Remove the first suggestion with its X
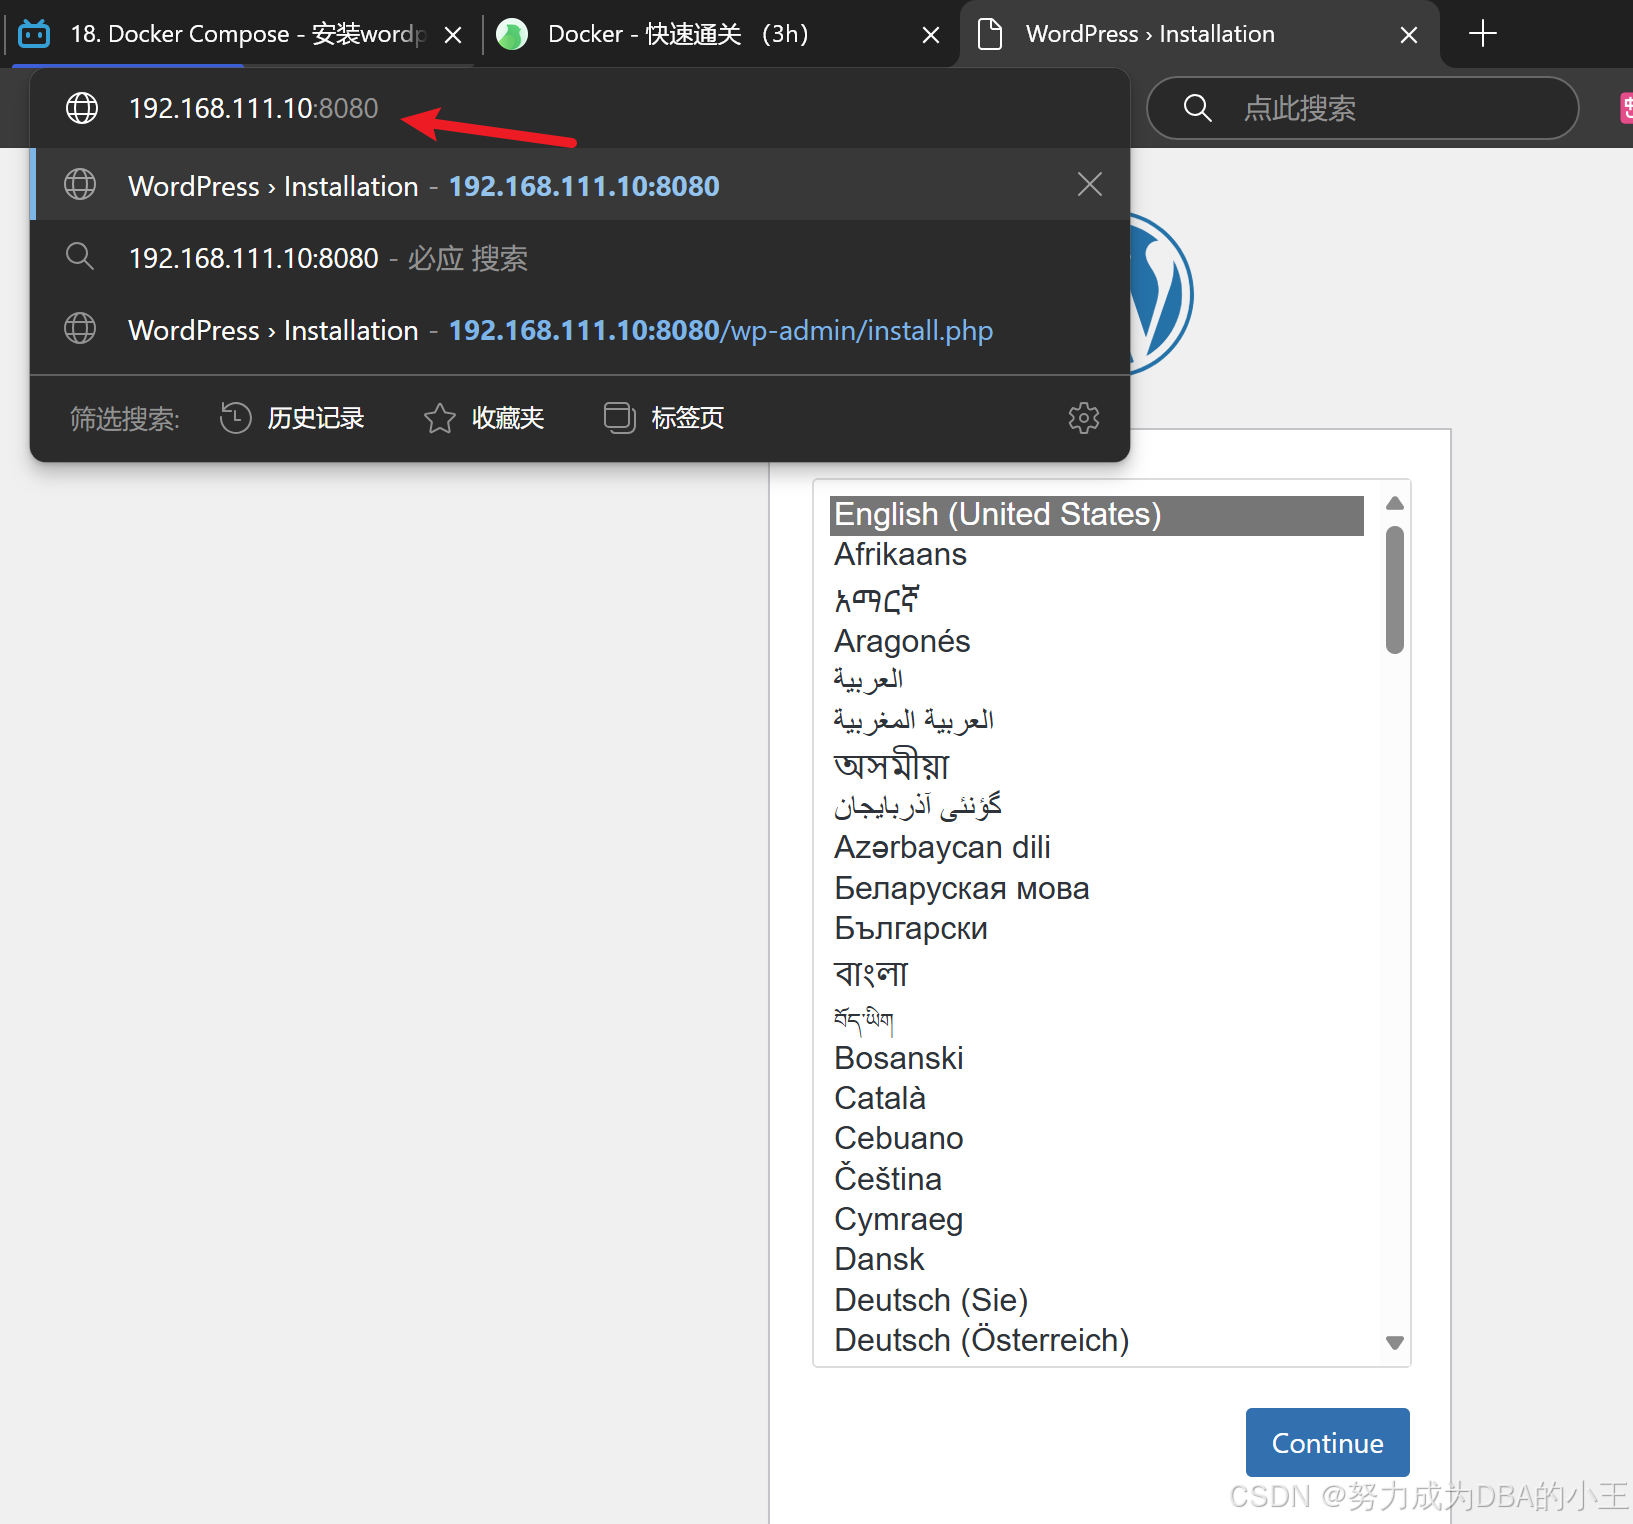 (1090, 184)
